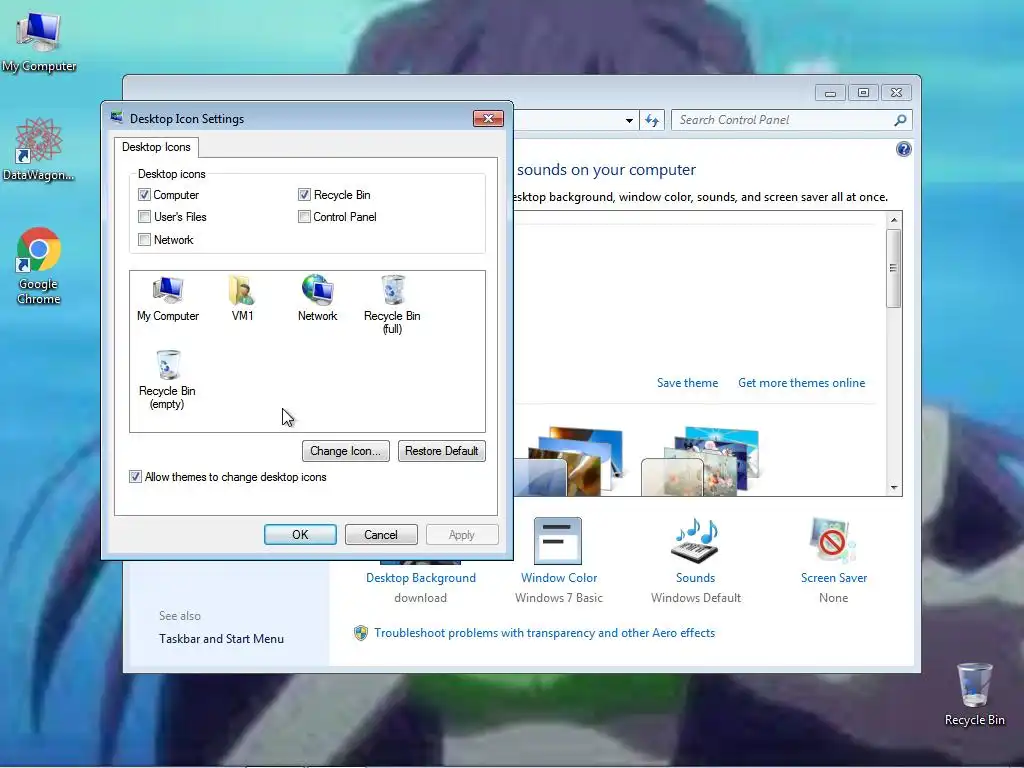Enable the User's Files checkbox
This screenshot has width=1024, height=768.
pos(144,217)
